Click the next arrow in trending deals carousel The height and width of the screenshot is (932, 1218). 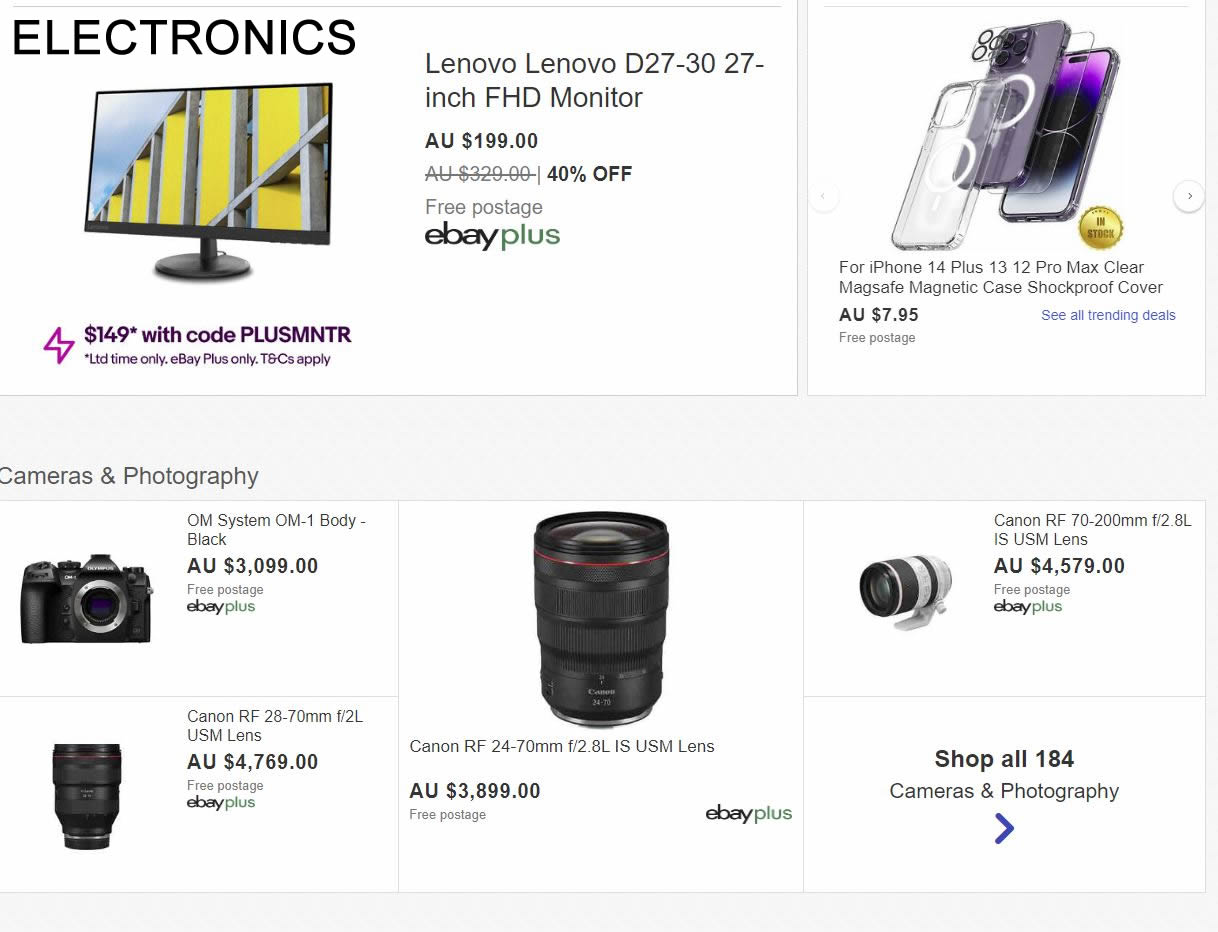tap(1188, 196)
